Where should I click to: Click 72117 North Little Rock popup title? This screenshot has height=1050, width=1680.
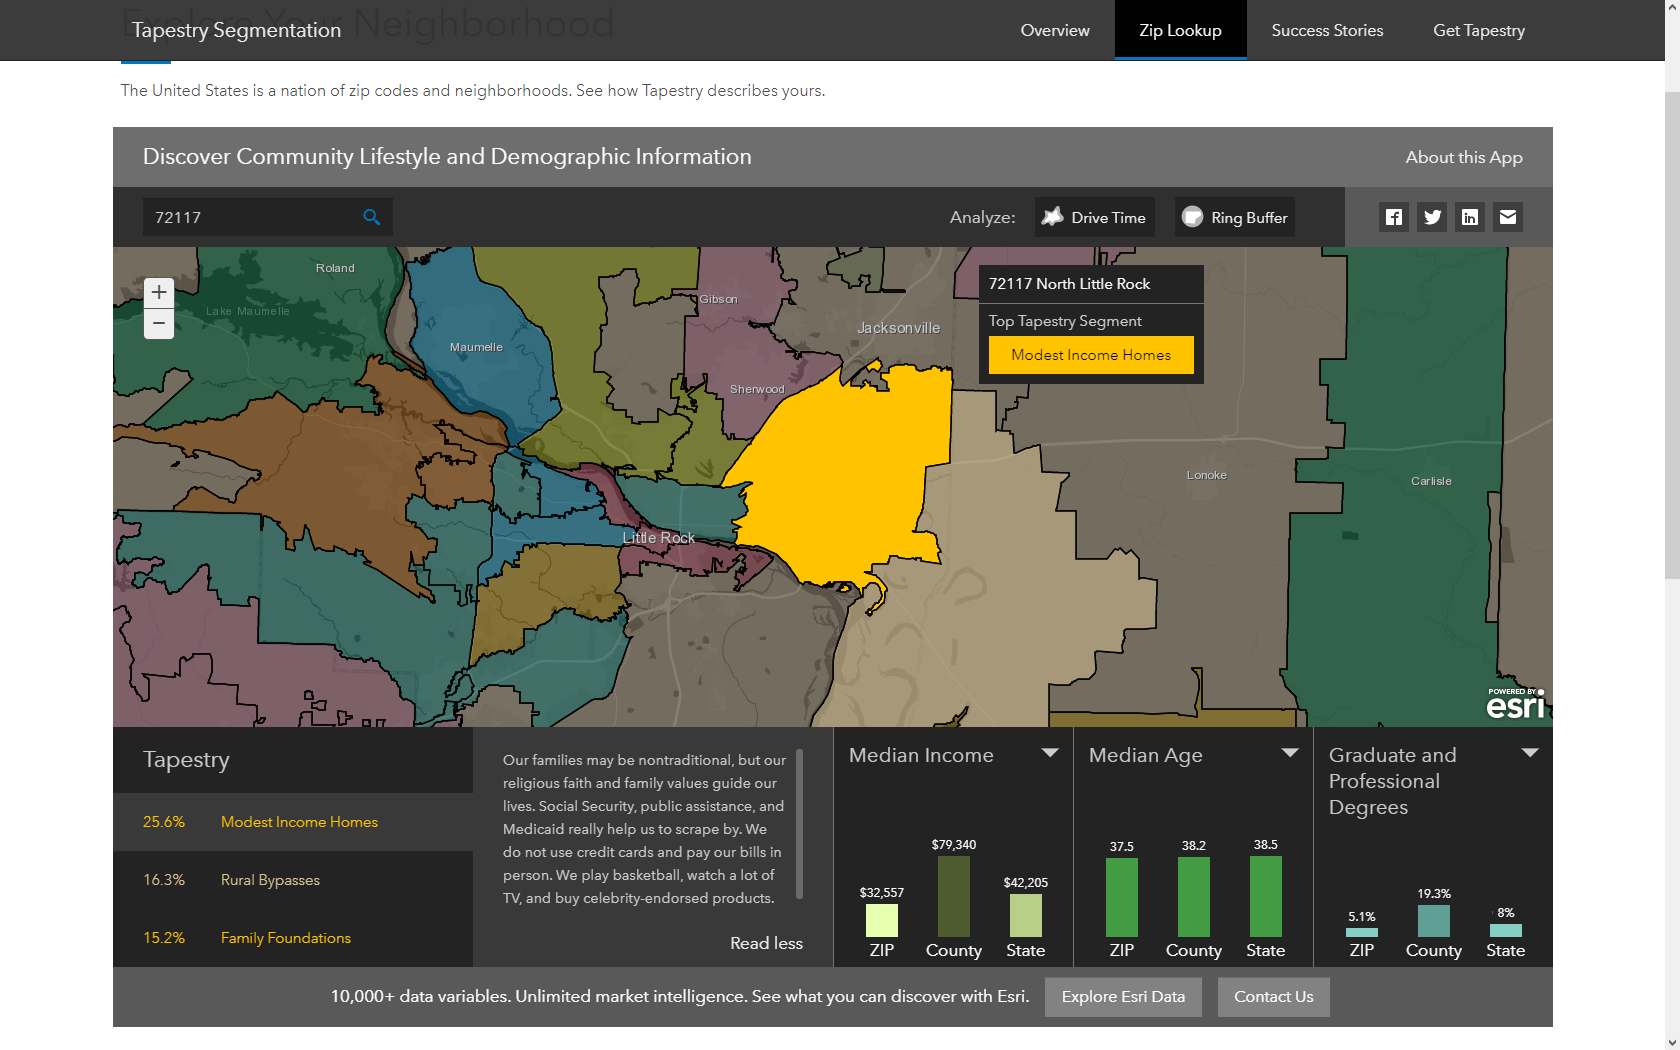coord(1069,284)
